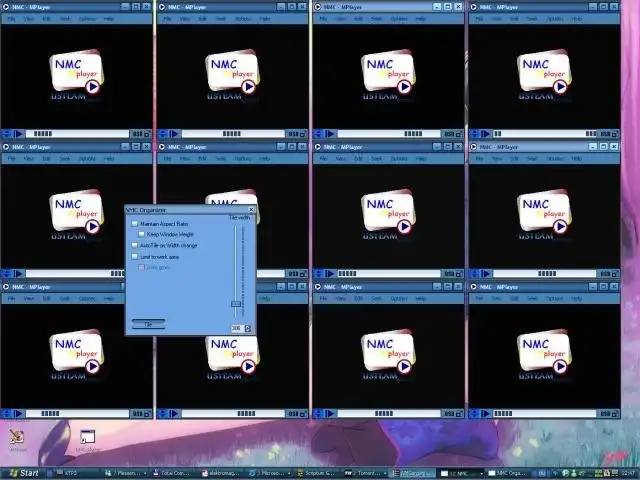Enable the Keep Window Height checkbox
640x480 pixels.
141,234
